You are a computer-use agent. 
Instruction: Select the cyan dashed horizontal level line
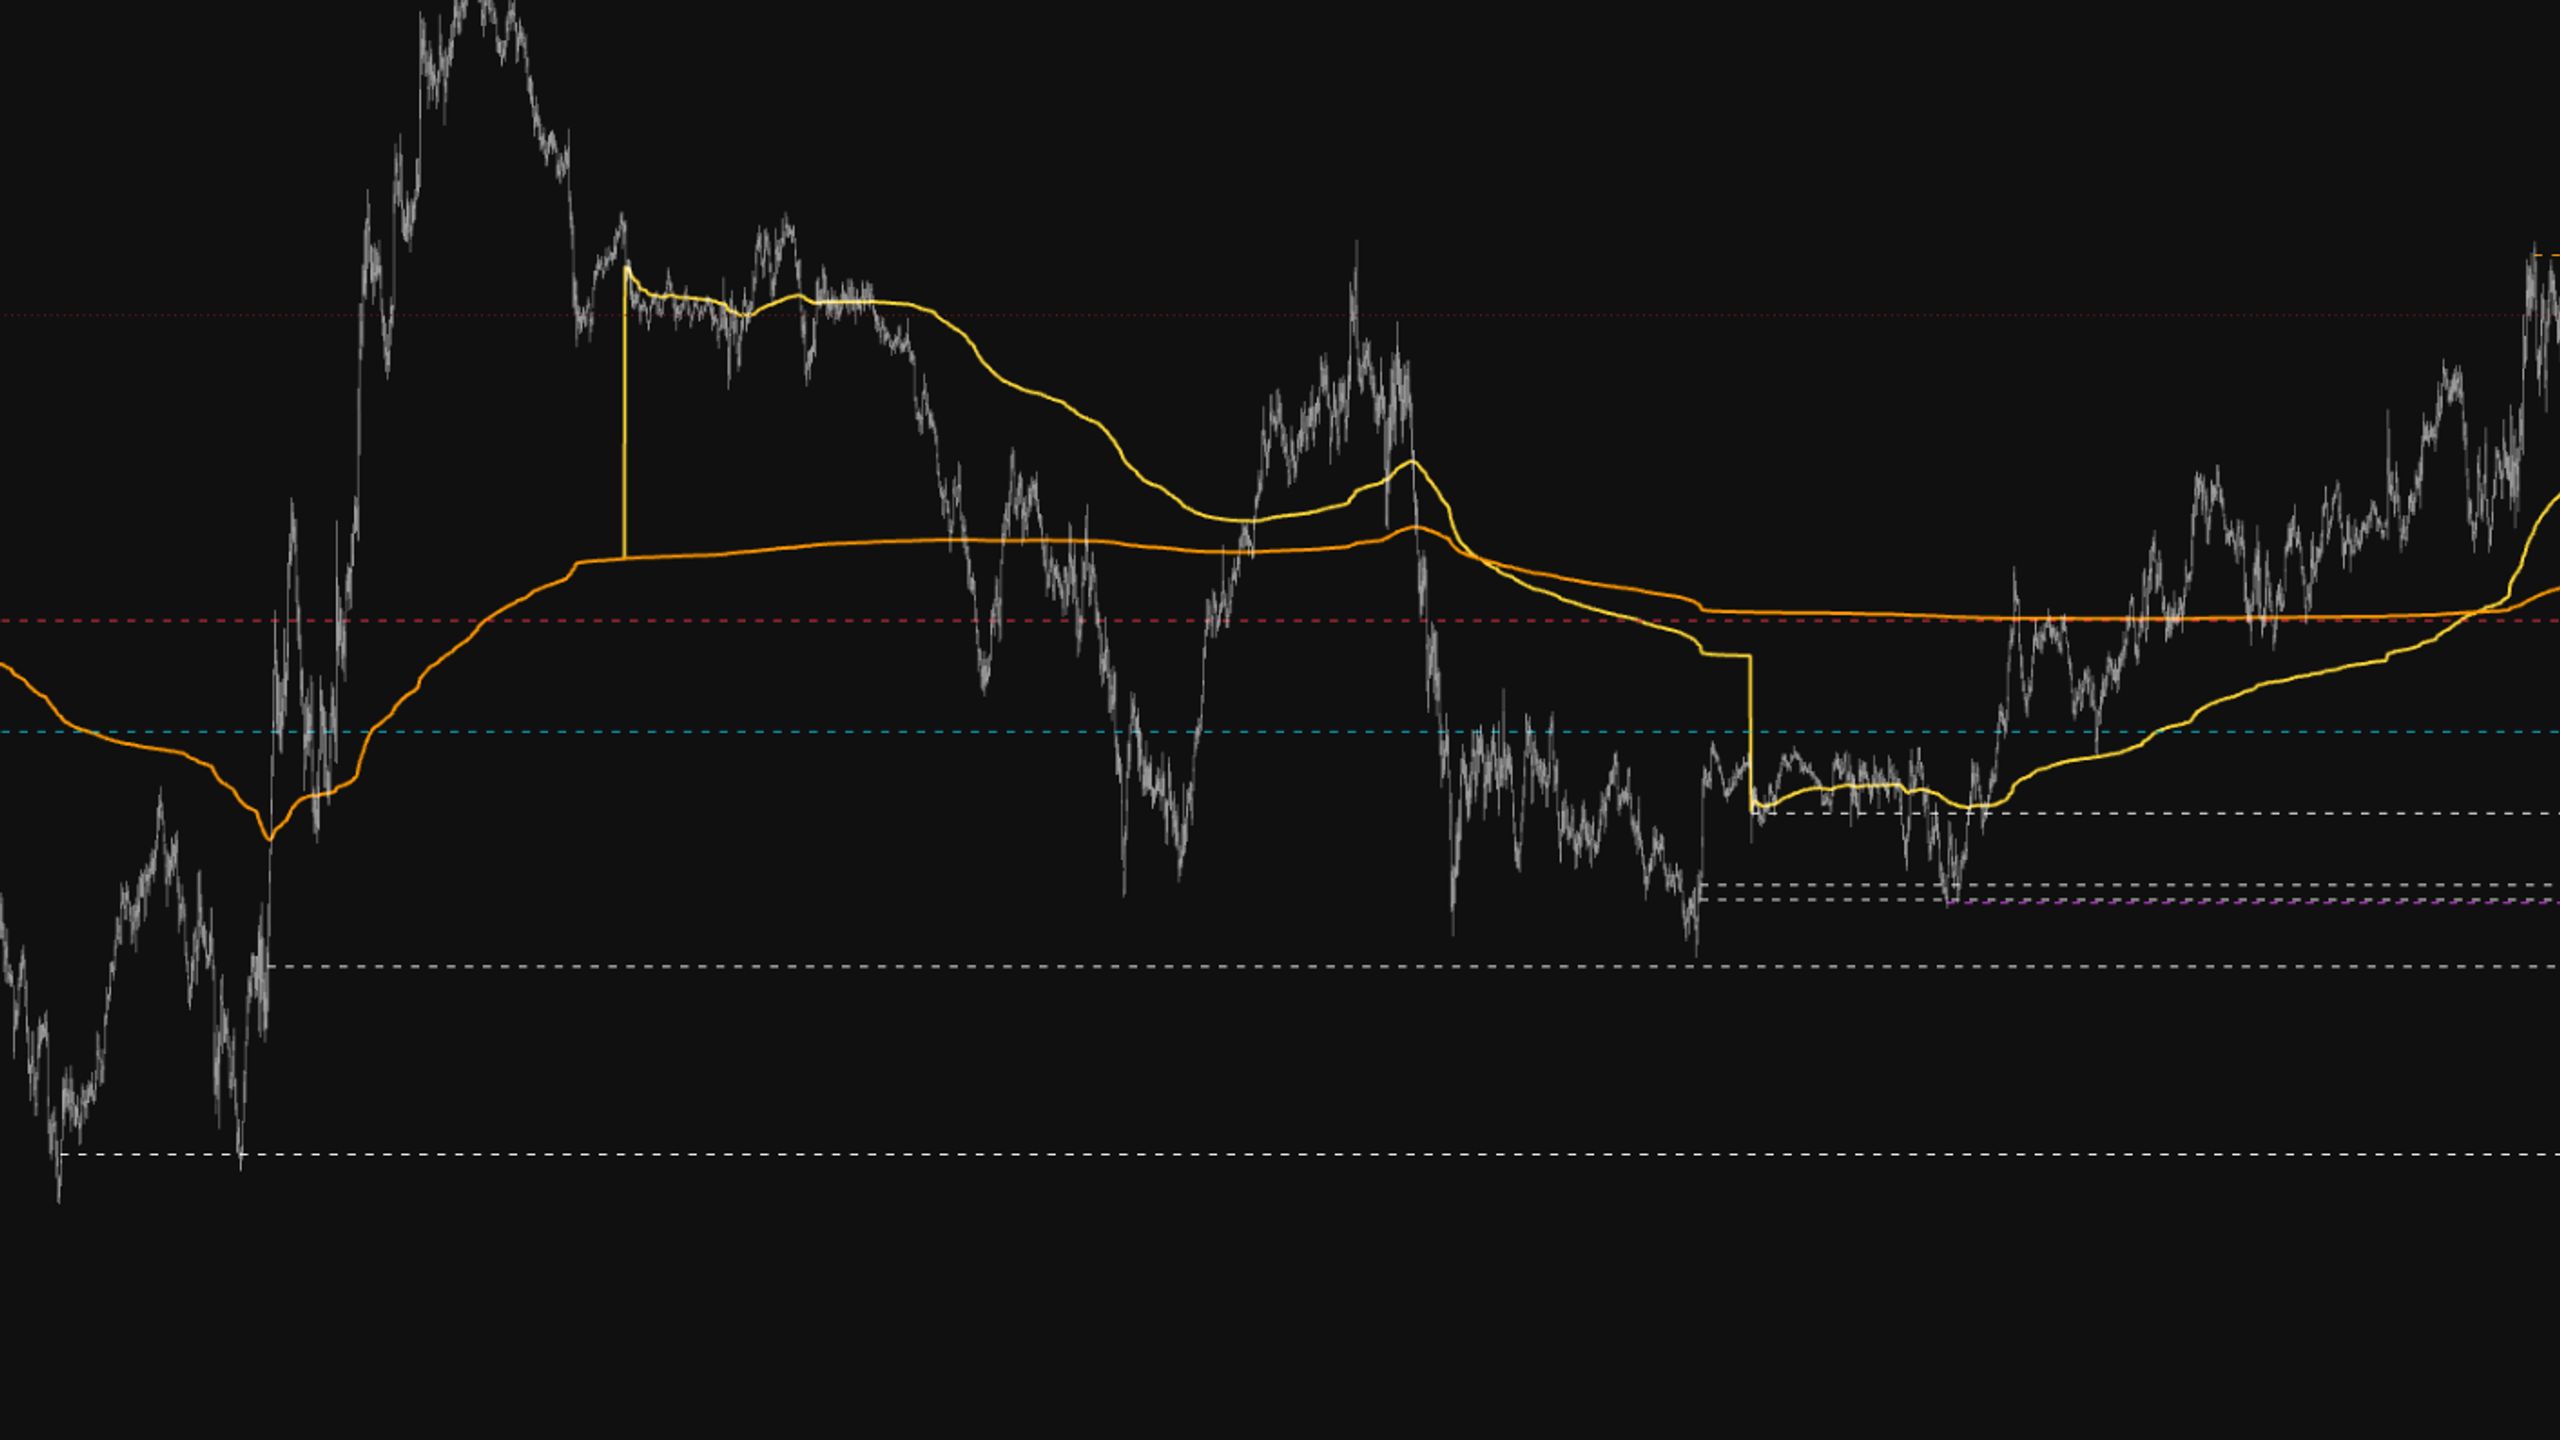tap(1280, 732)
